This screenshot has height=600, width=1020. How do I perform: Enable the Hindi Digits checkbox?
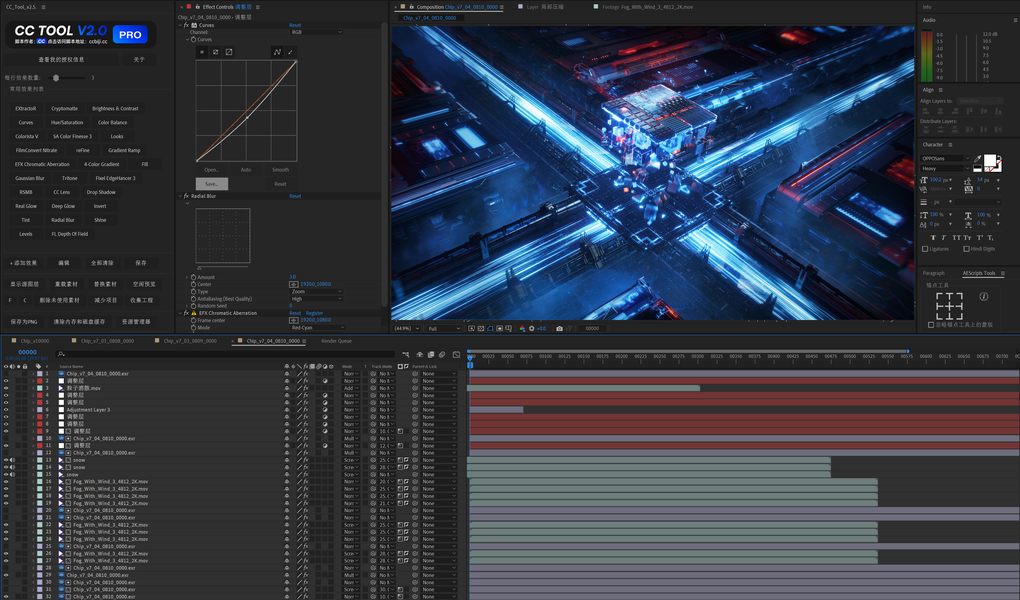967,249
